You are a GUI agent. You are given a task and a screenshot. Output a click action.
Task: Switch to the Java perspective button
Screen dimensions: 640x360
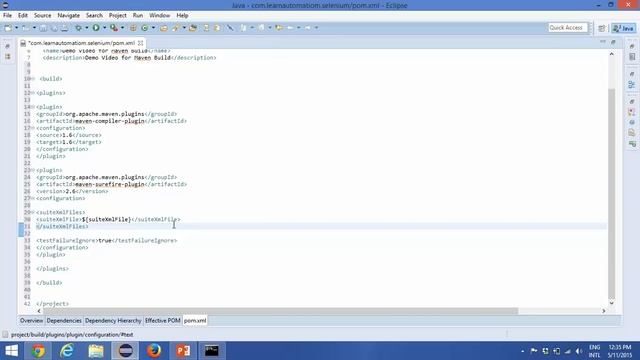(624, 28)
